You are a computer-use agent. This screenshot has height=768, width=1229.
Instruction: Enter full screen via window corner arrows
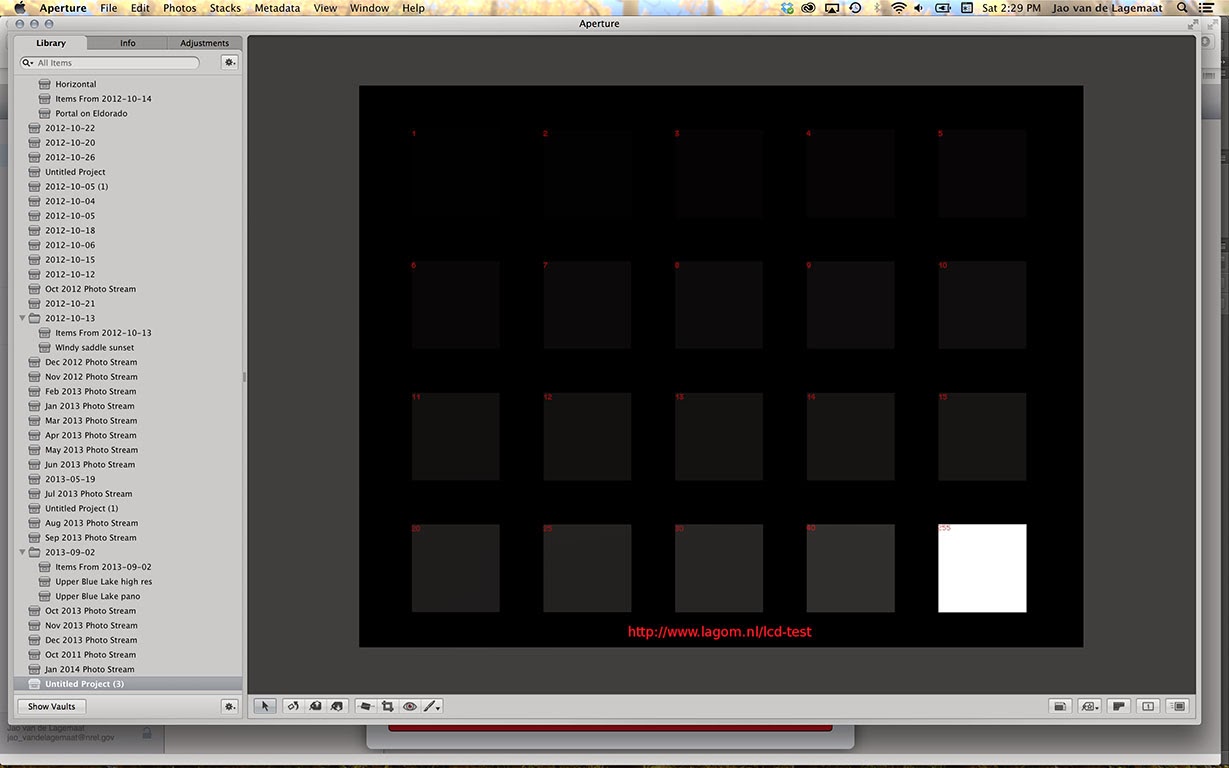click(x=1192, y=23)
